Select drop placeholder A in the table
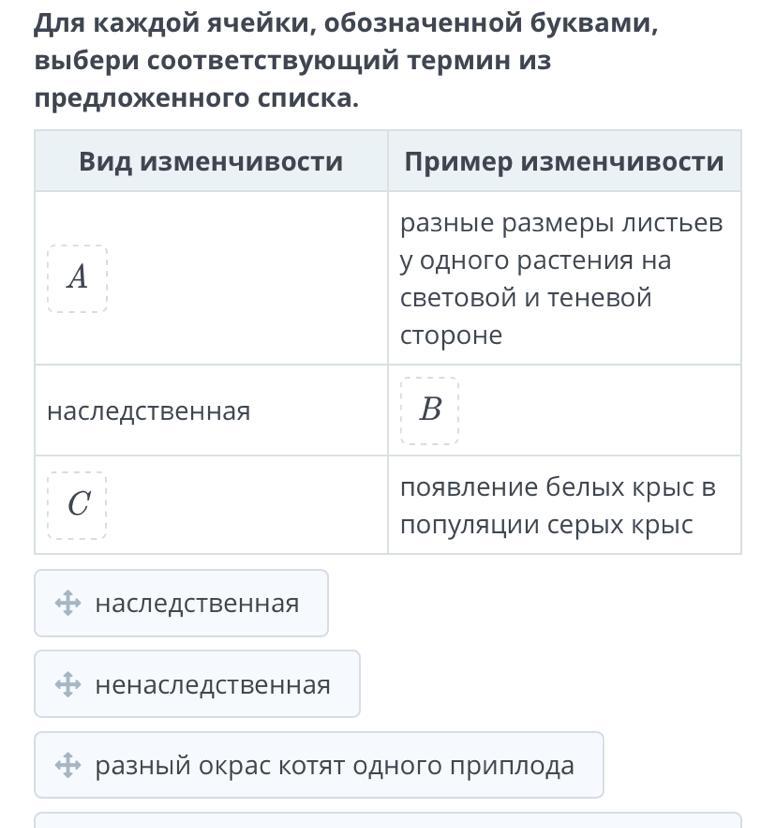The image size is (774, 828). [x=78, y=278]
